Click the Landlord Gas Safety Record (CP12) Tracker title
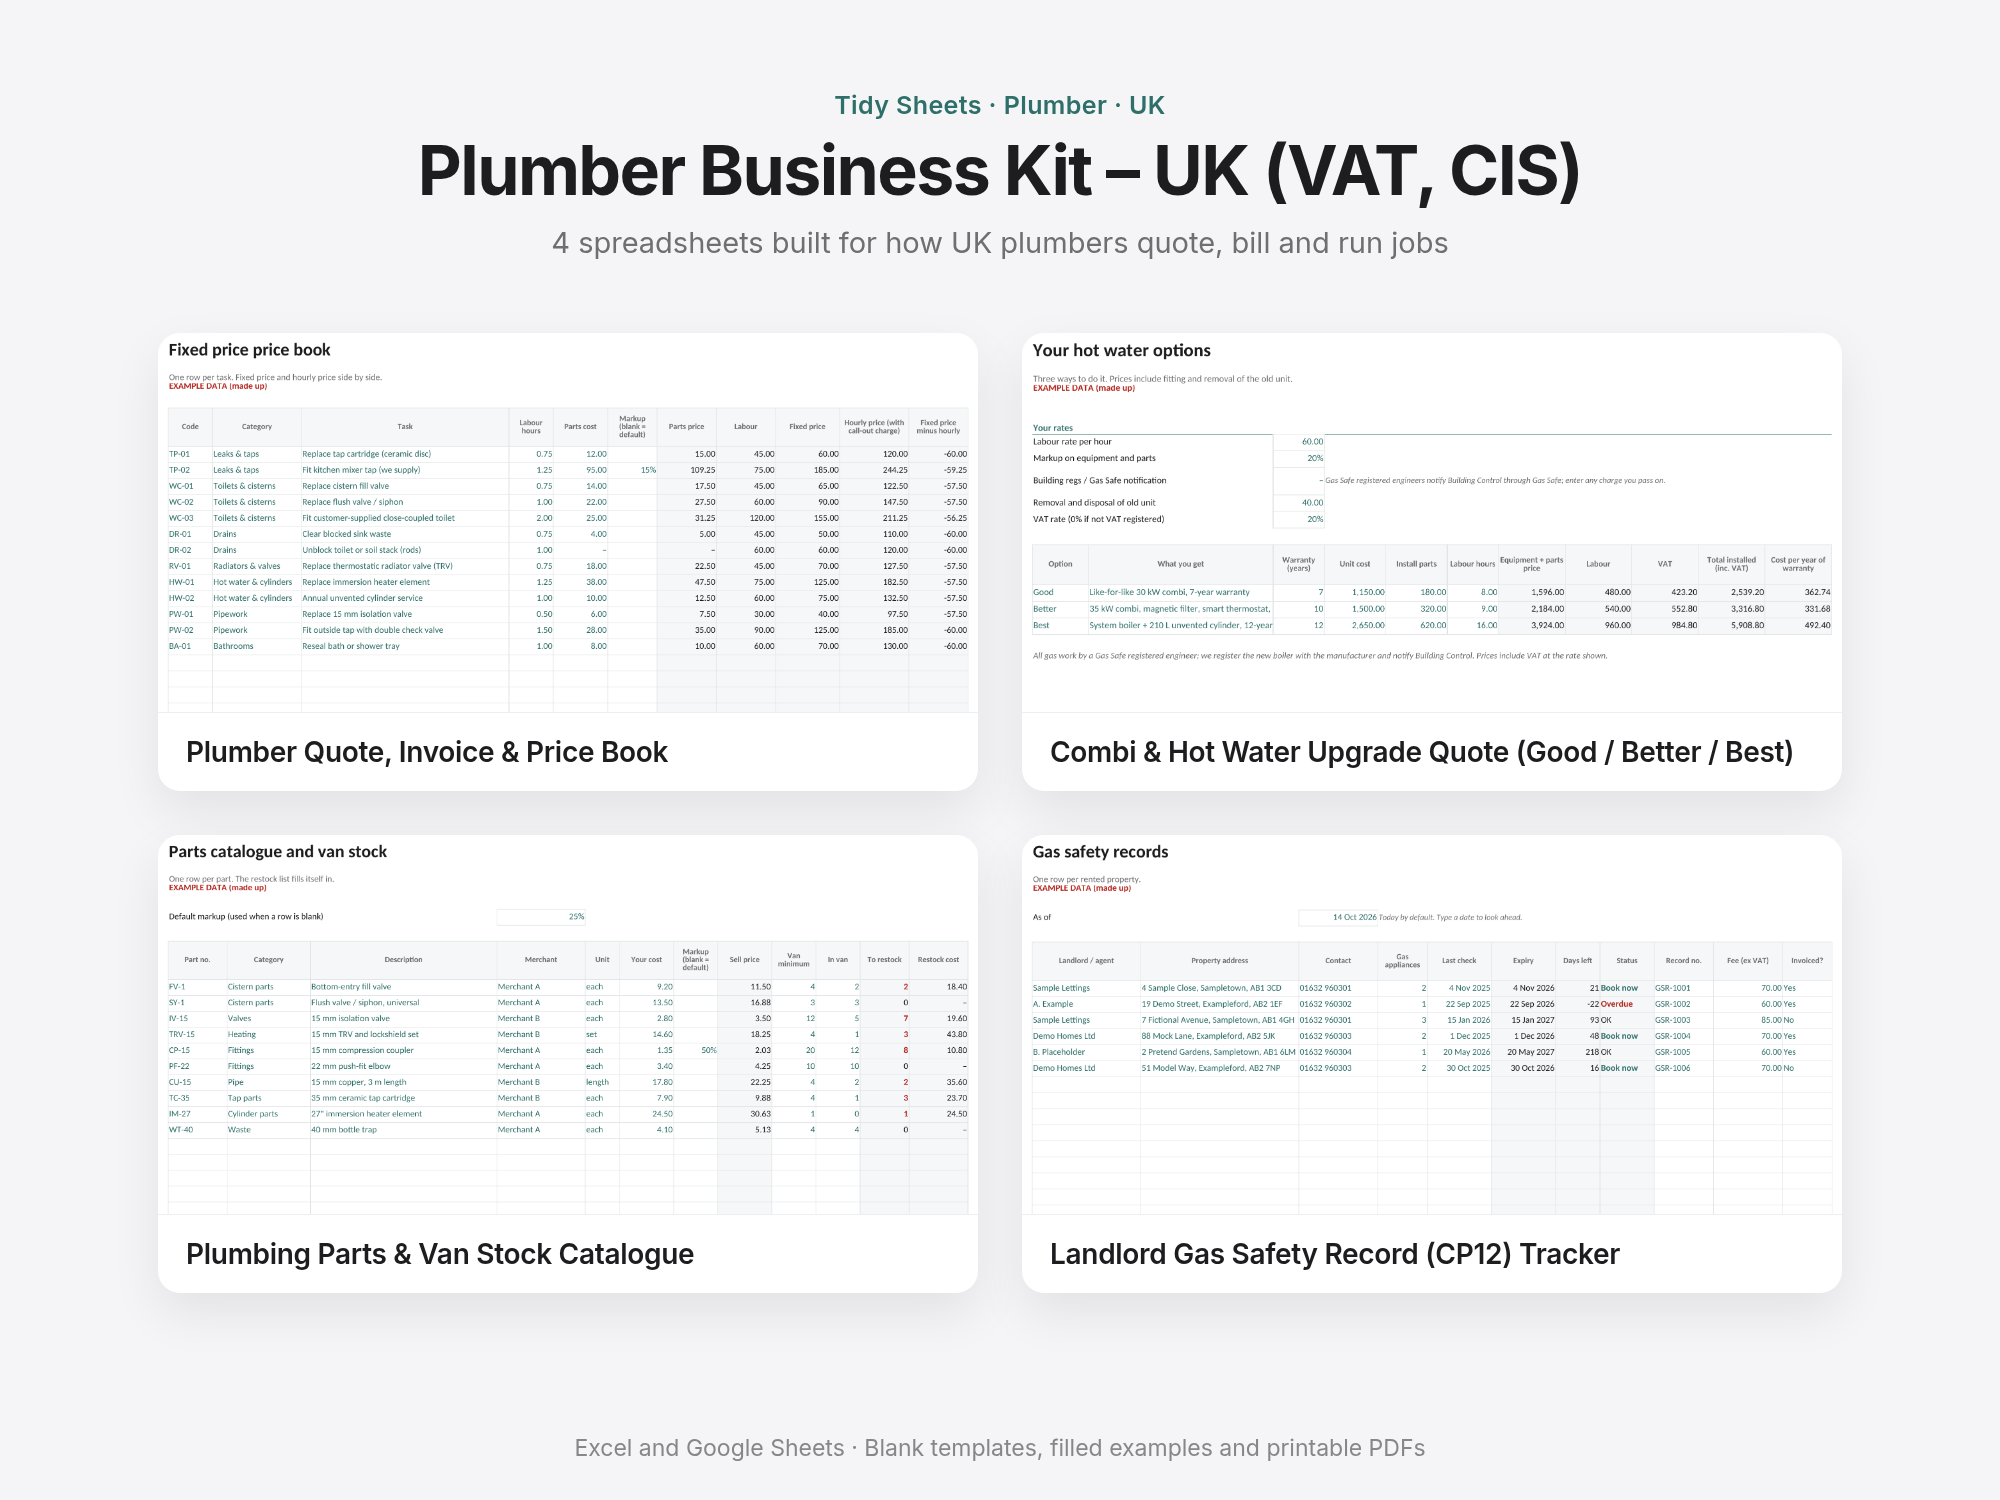The height and width of the screenshot is (1500, 2000). point(1334,1254)
